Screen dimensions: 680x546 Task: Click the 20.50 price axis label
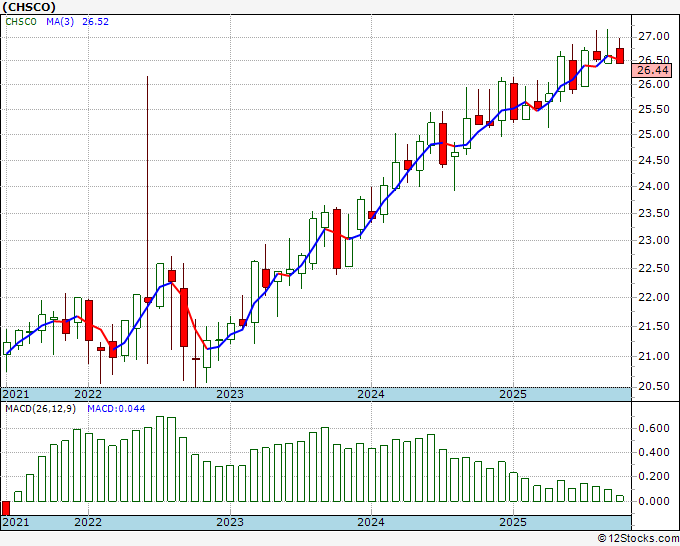pyautogui.click(x=654, y=386)
